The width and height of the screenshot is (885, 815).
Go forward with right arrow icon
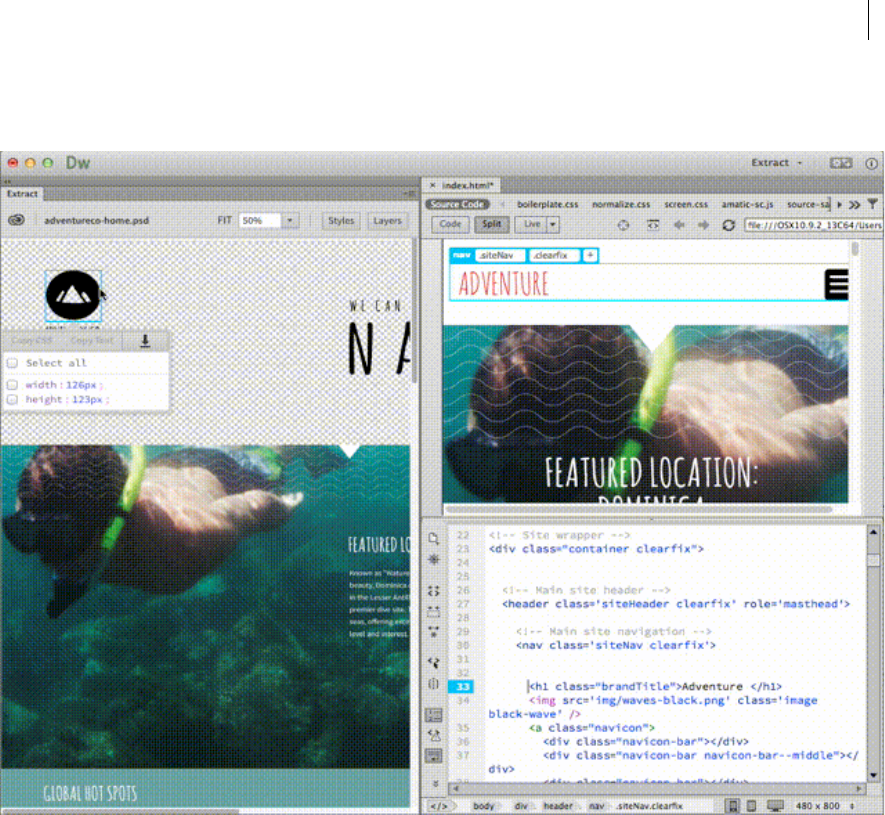703,225
